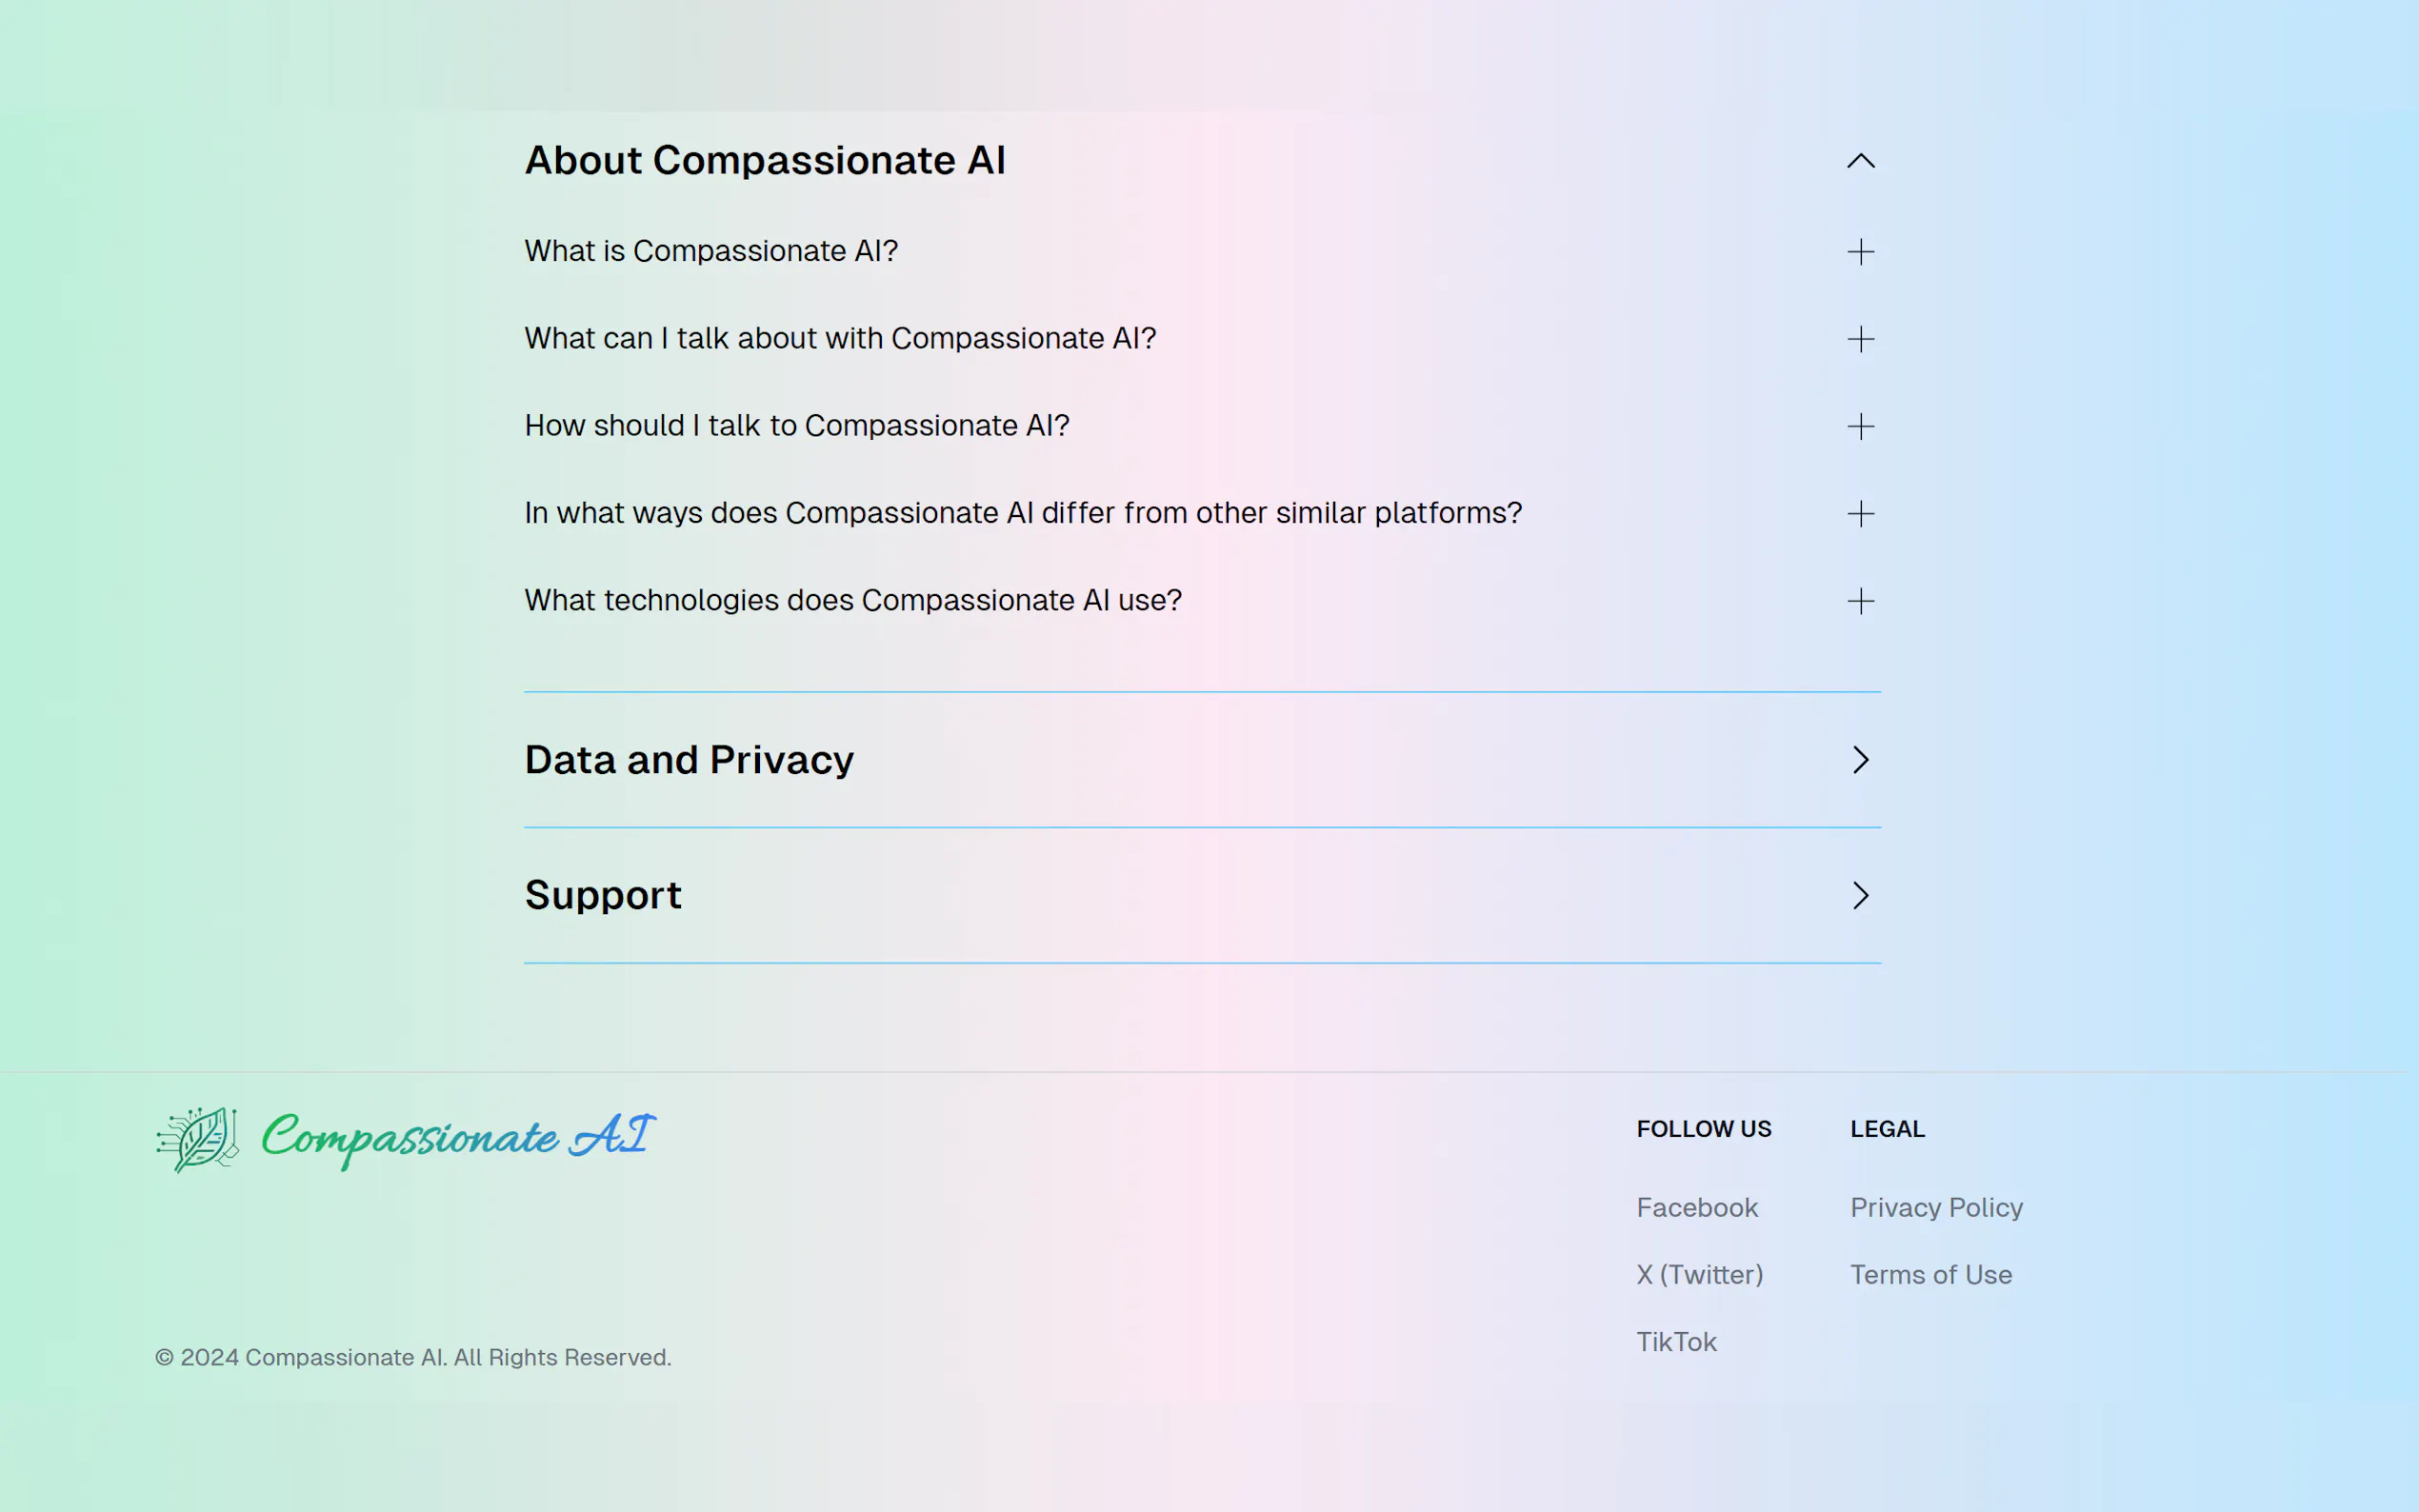The height and width of the screenshot is (1512, 2419).
Task: Click the 'What is Compassionate AI?' question text
Action: pyautogui.click(x=711, y=251)
